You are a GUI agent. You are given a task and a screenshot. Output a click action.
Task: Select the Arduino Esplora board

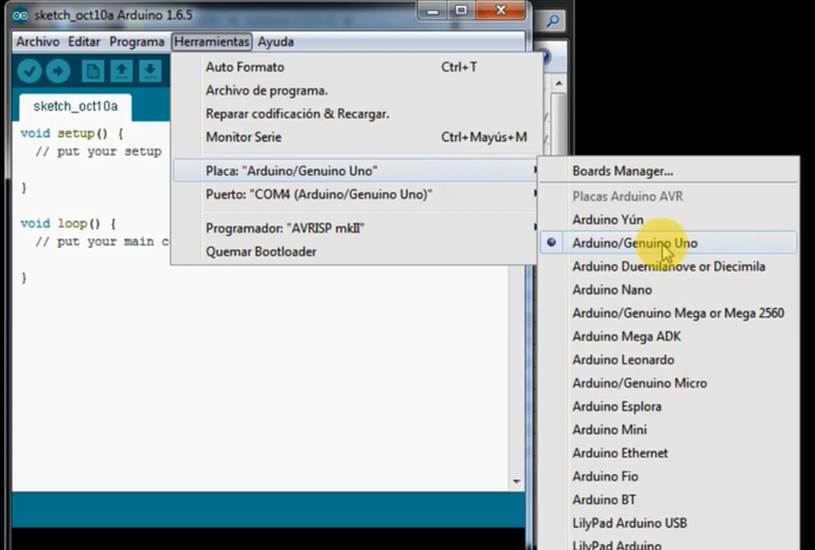tap(668, 407)
